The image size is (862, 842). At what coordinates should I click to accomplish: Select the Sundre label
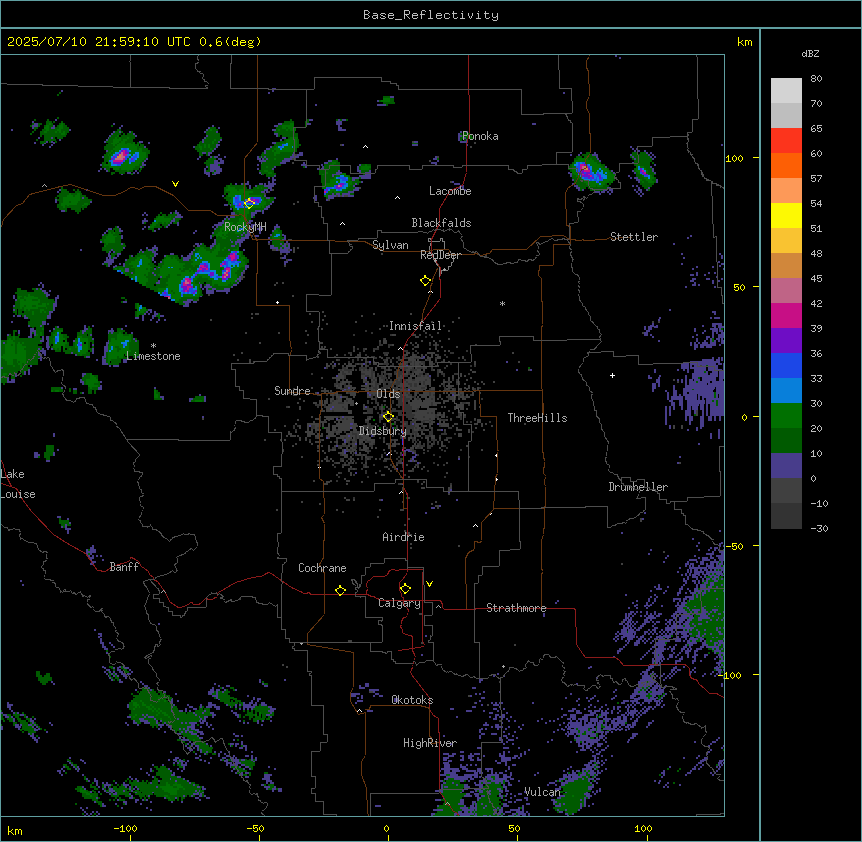292,391
